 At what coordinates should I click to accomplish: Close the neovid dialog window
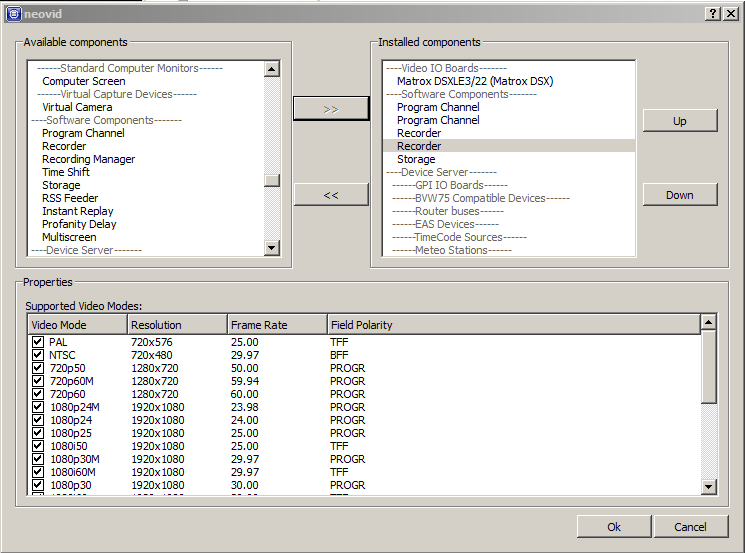pos(731,14)
